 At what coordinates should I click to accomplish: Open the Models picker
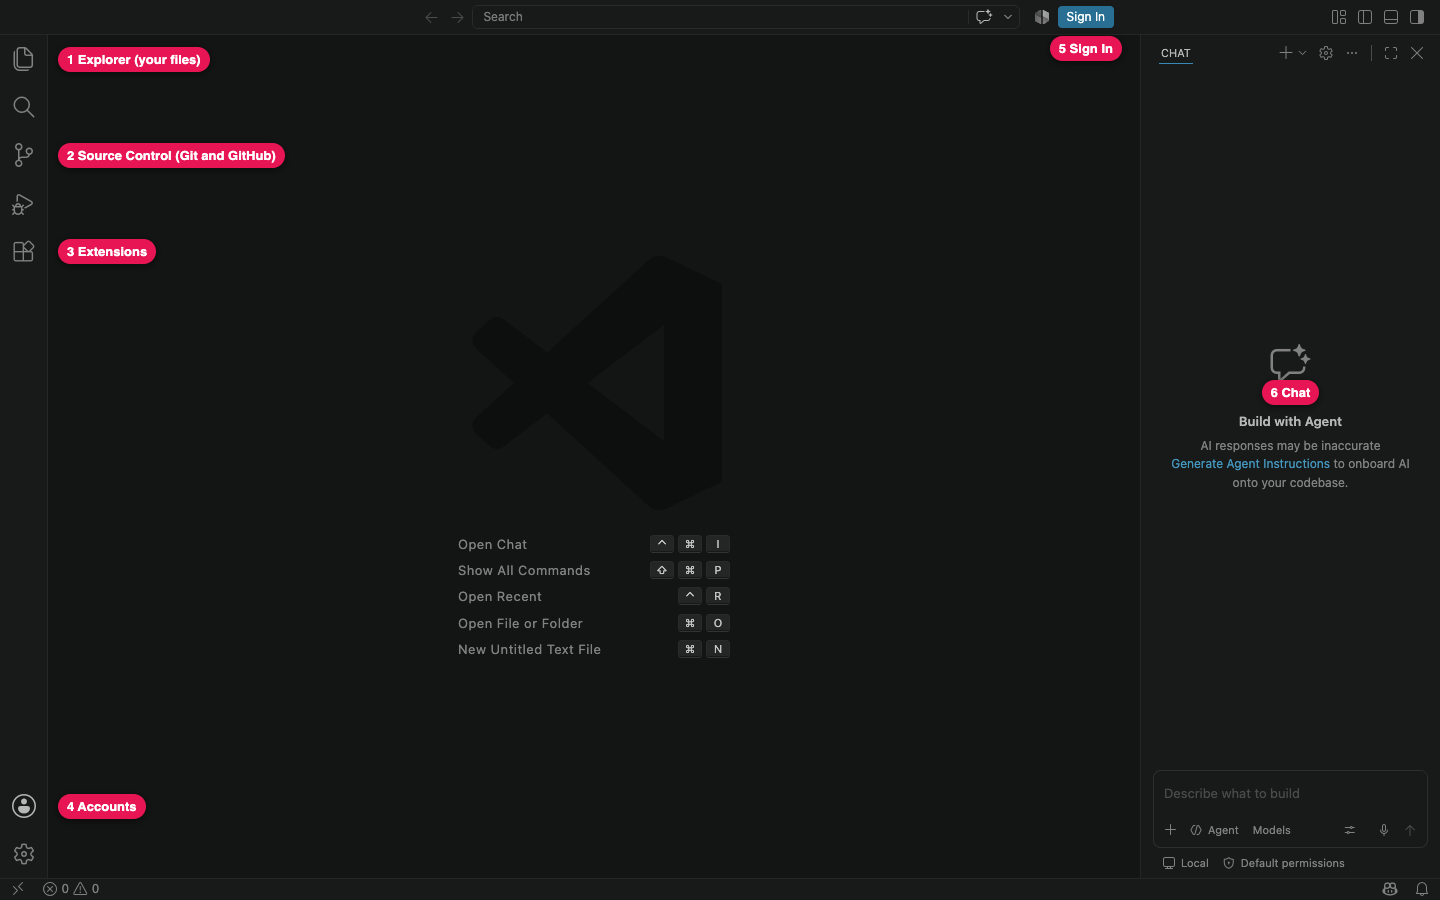1271,830
